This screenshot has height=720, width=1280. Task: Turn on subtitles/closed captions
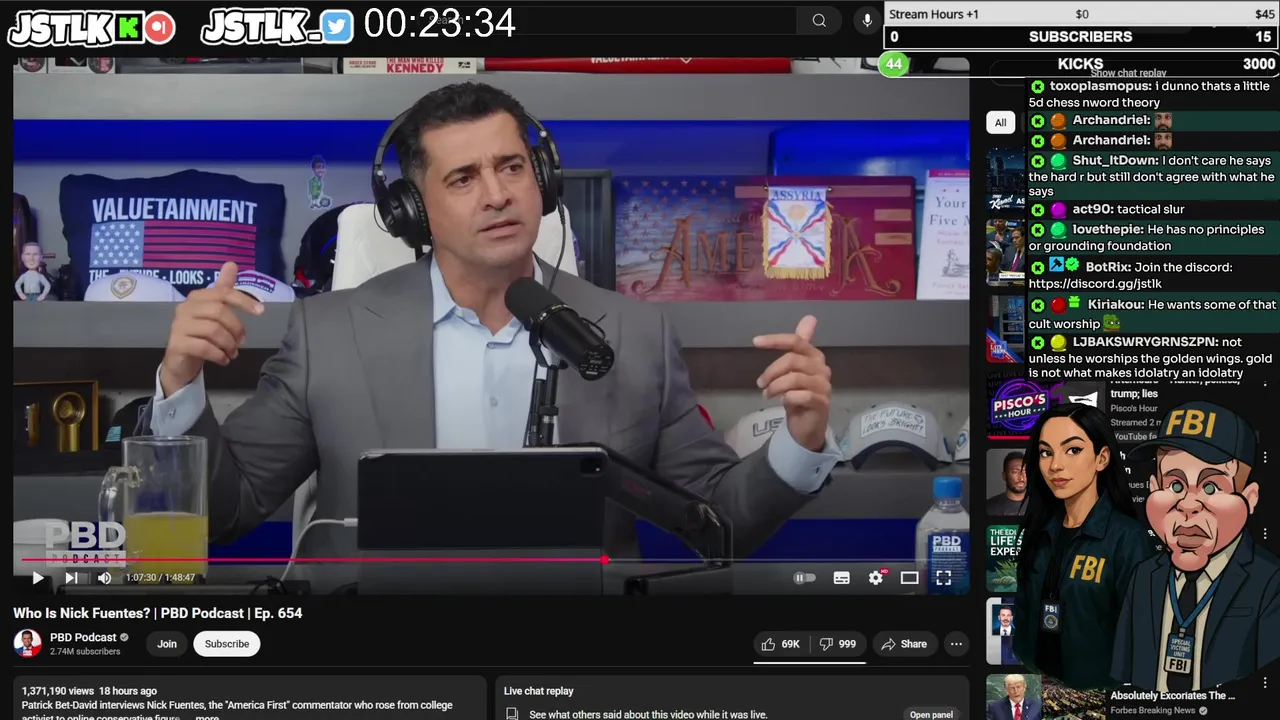pos(842,578)
